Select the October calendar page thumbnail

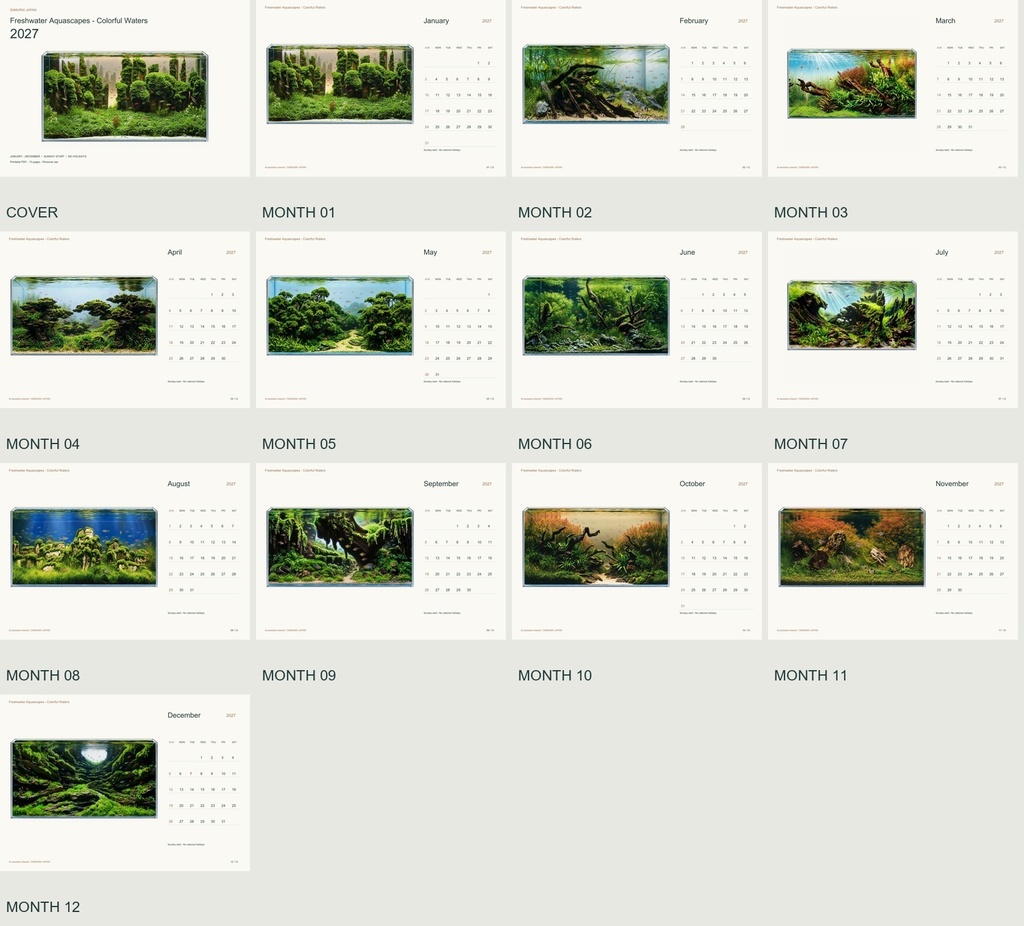637,551
